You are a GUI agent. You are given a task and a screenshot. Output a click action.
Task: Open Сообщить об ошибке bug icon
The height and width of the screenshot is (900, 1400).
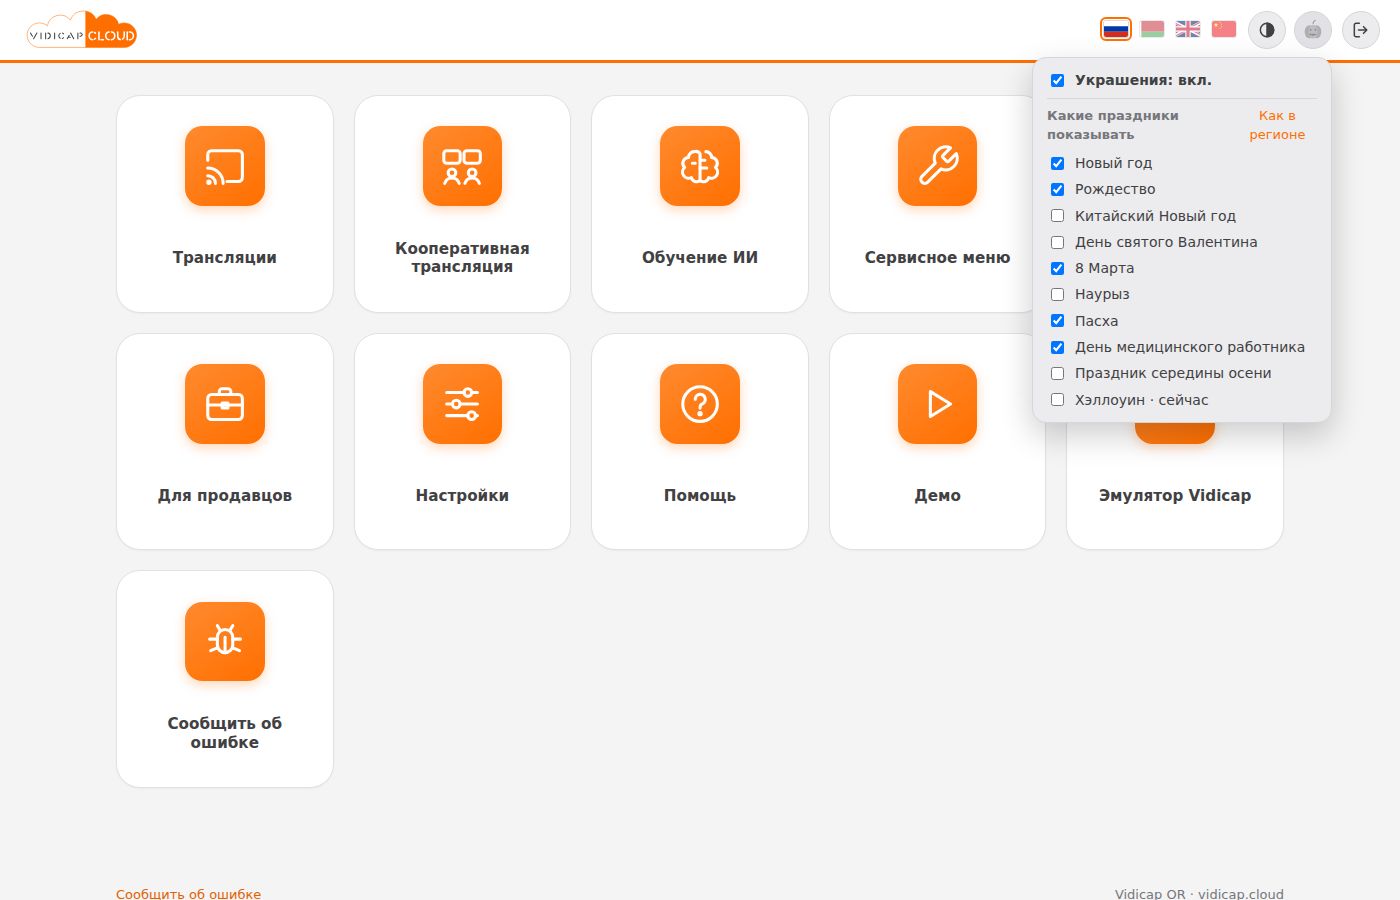click(x=225, y=641)
